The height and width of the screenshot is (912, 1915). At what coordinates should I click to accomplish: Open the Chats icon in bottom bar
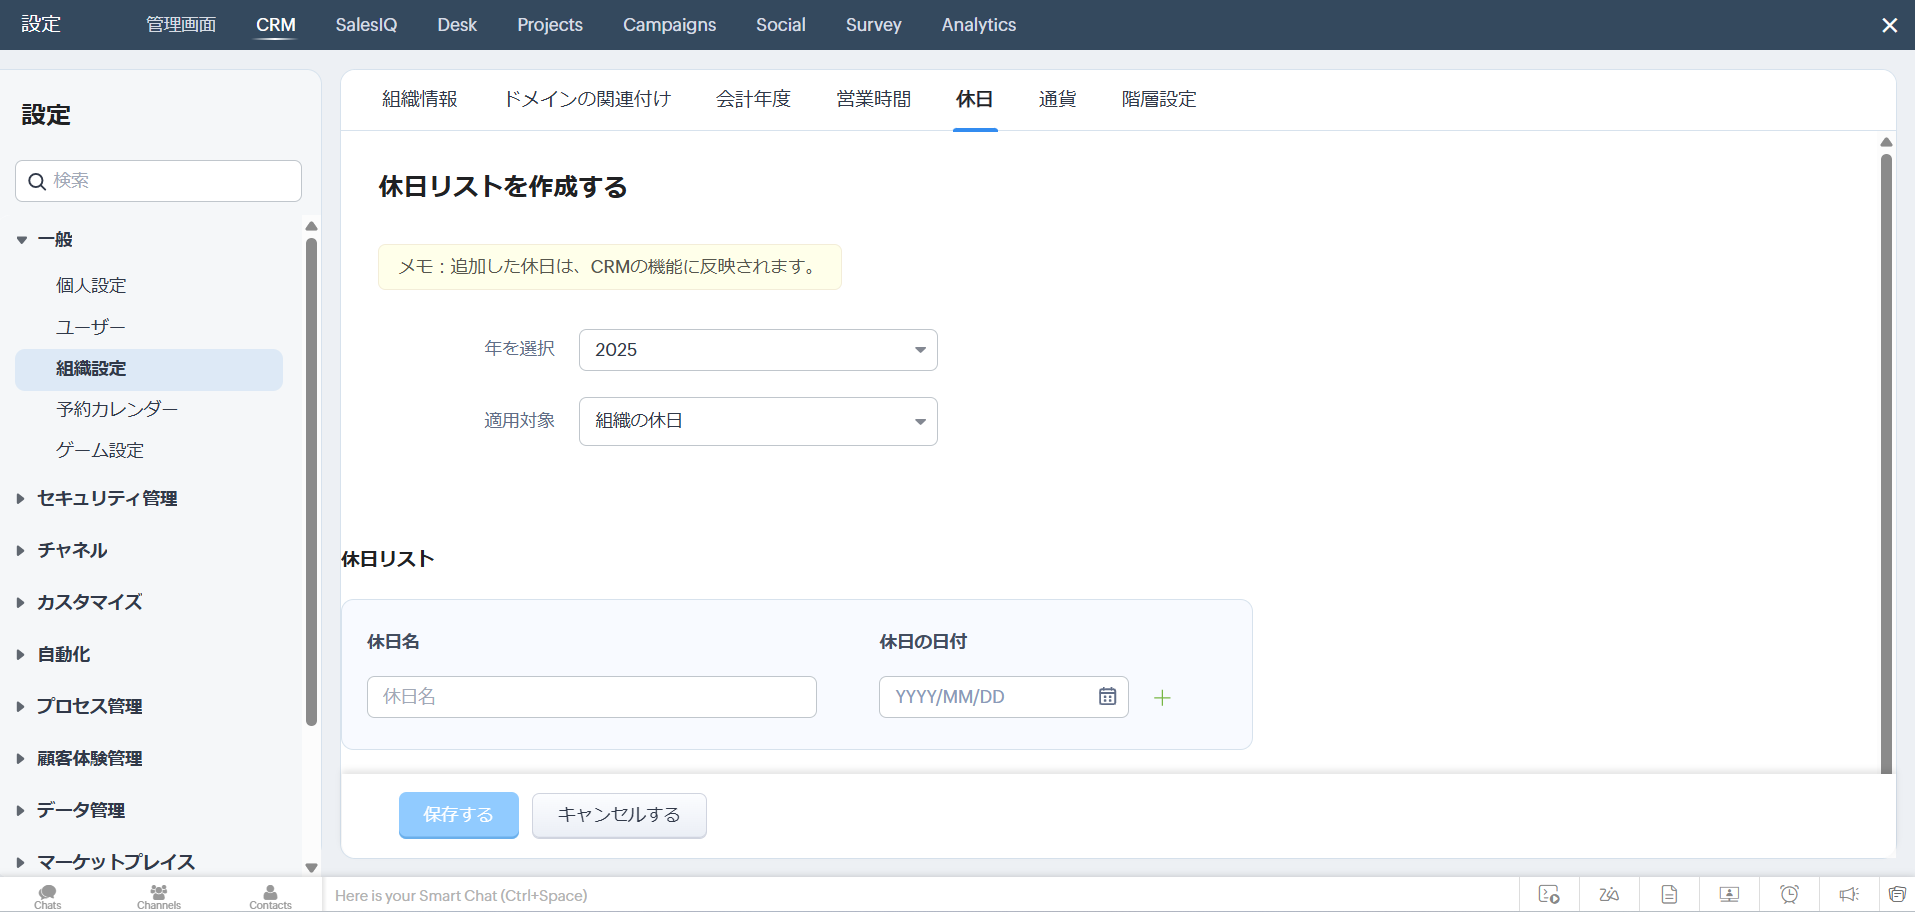tap(47, 895)
